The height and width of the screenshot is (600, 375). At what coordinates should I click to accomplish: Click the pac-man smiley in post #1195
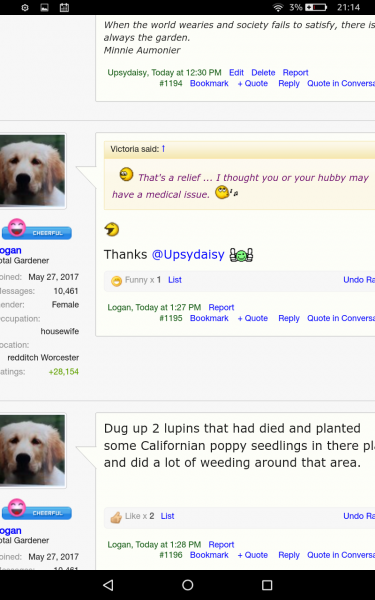coord(111,230)
